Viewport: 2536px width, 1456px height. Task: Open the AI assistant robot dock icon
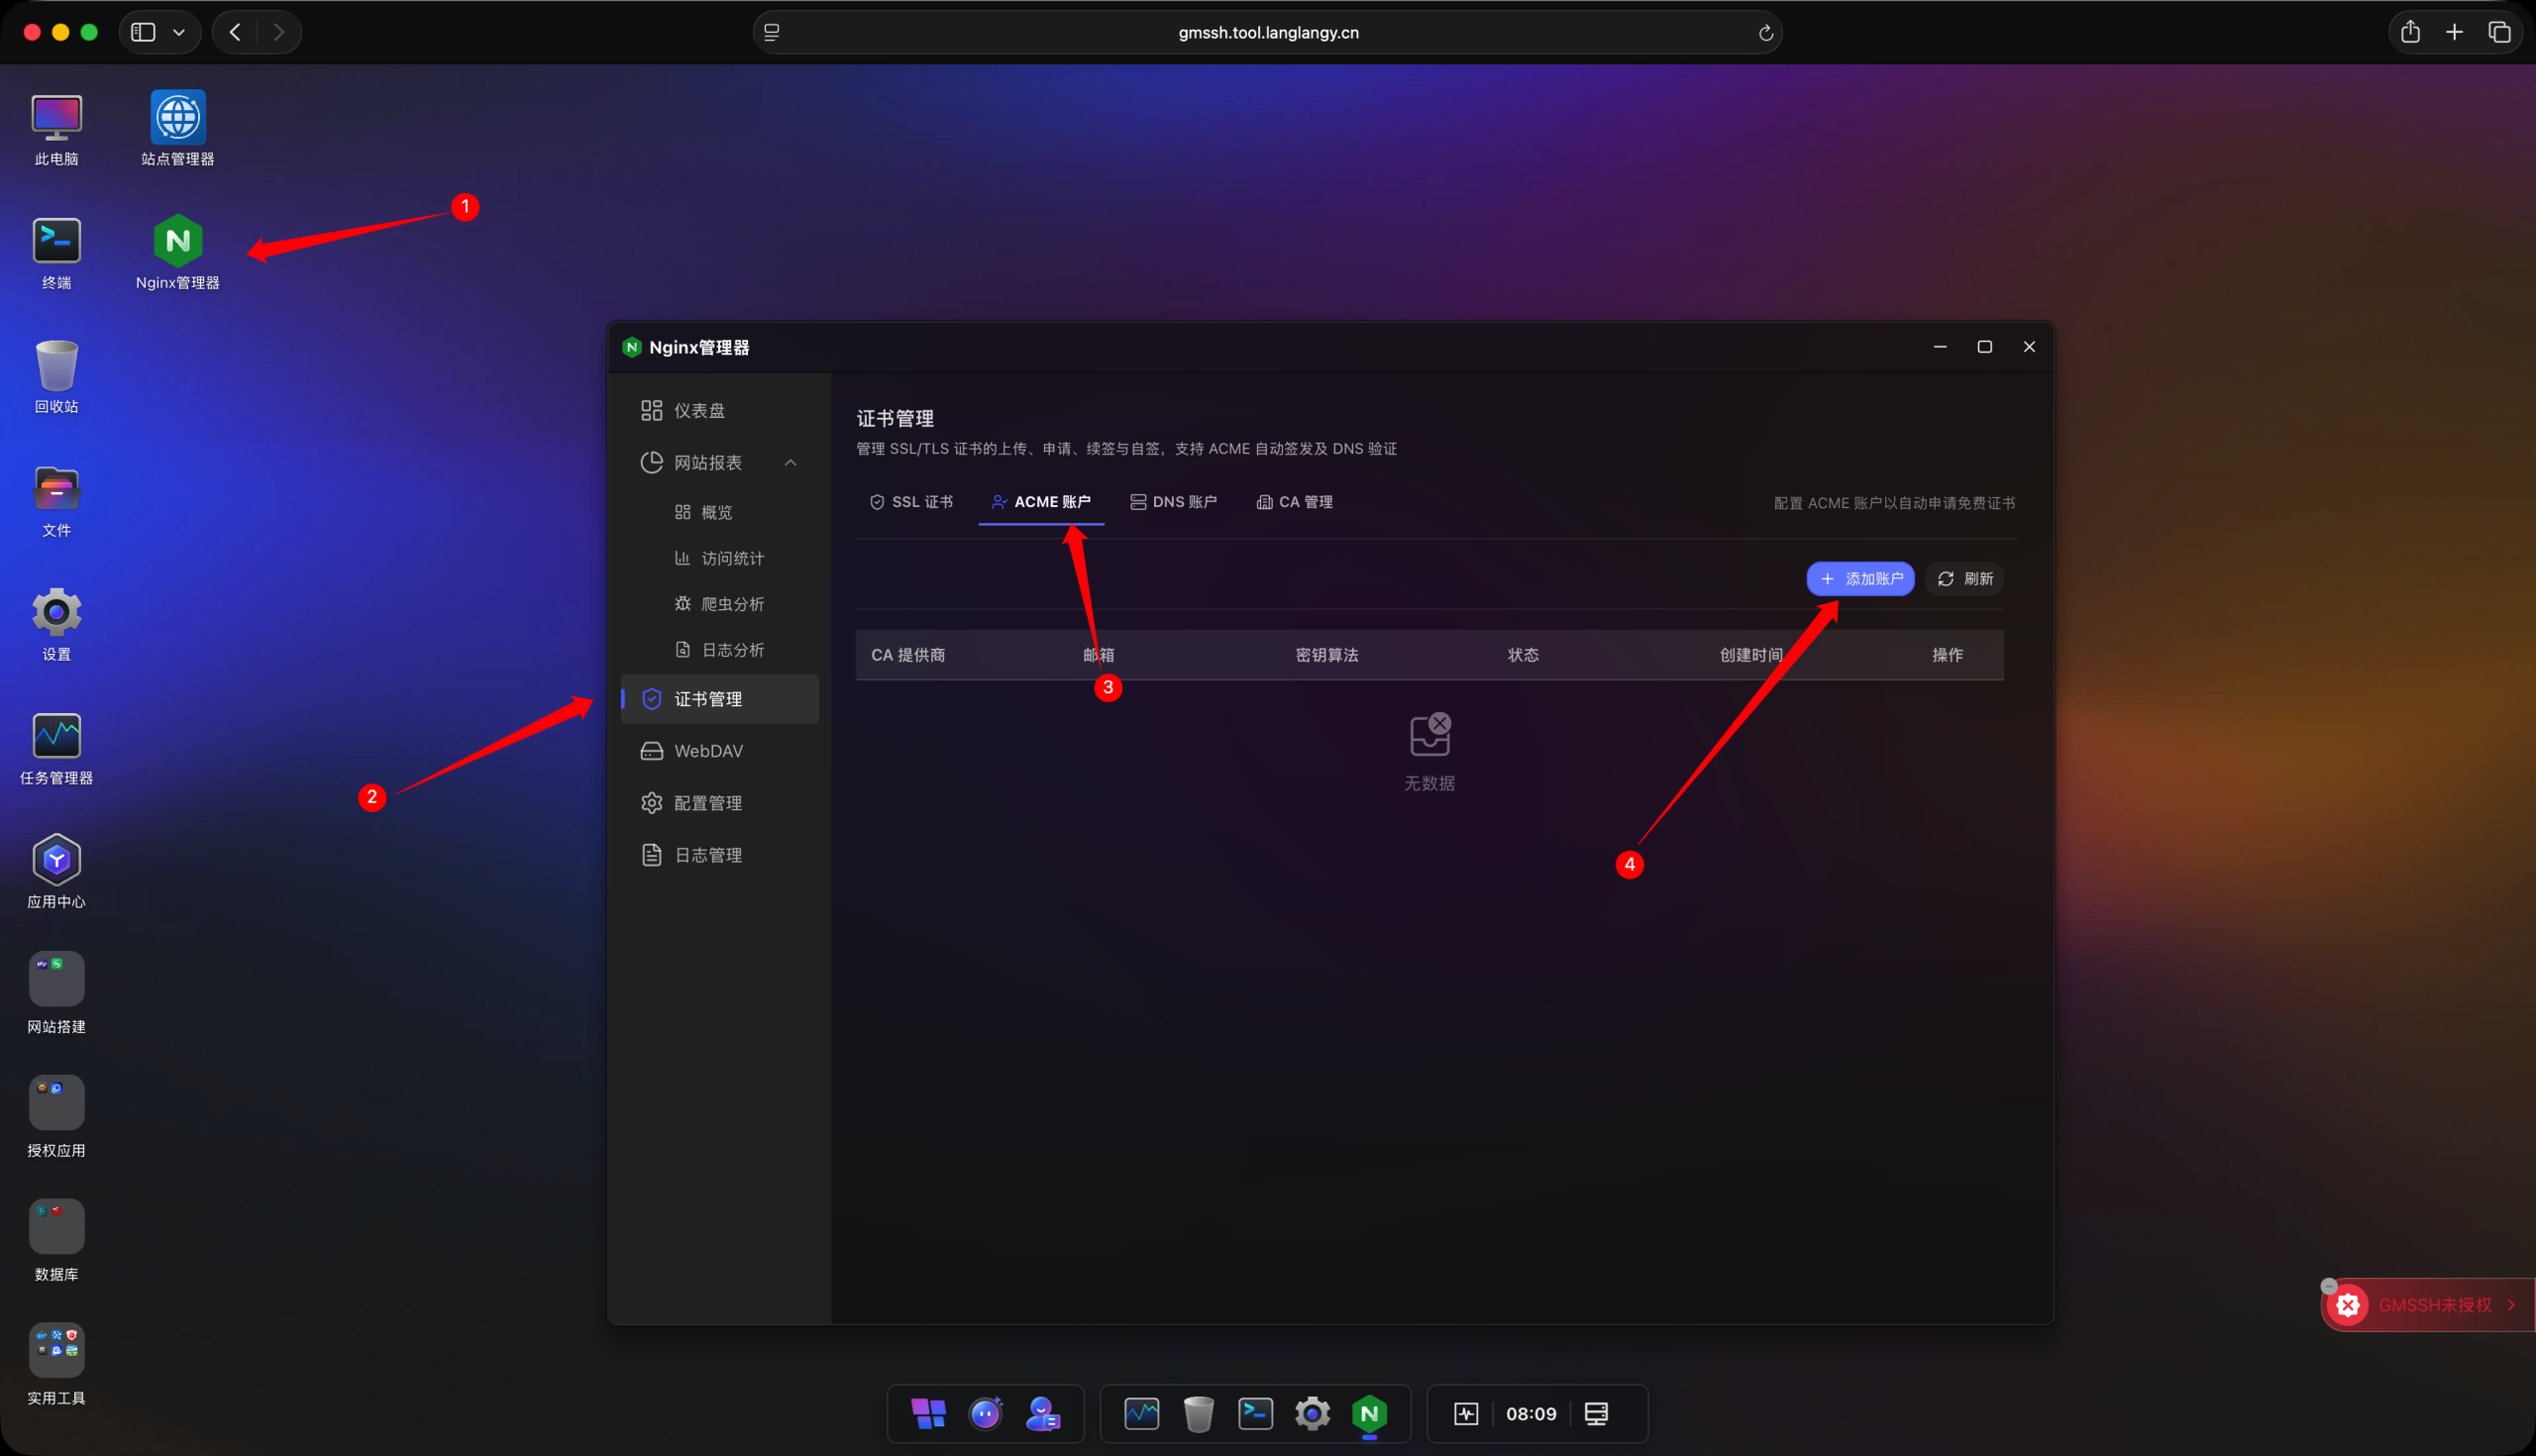pos(986,1414)
